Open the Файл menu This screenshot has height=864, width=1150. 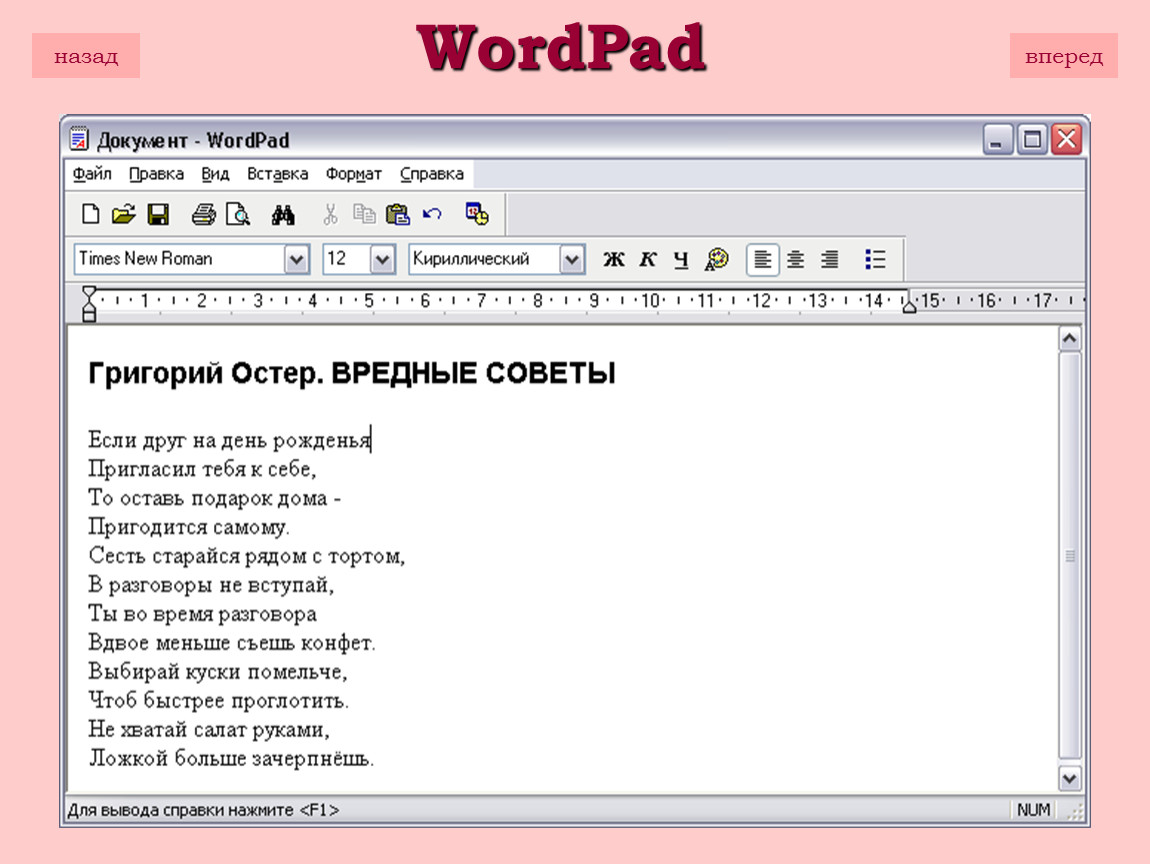(x=92, y=174)
